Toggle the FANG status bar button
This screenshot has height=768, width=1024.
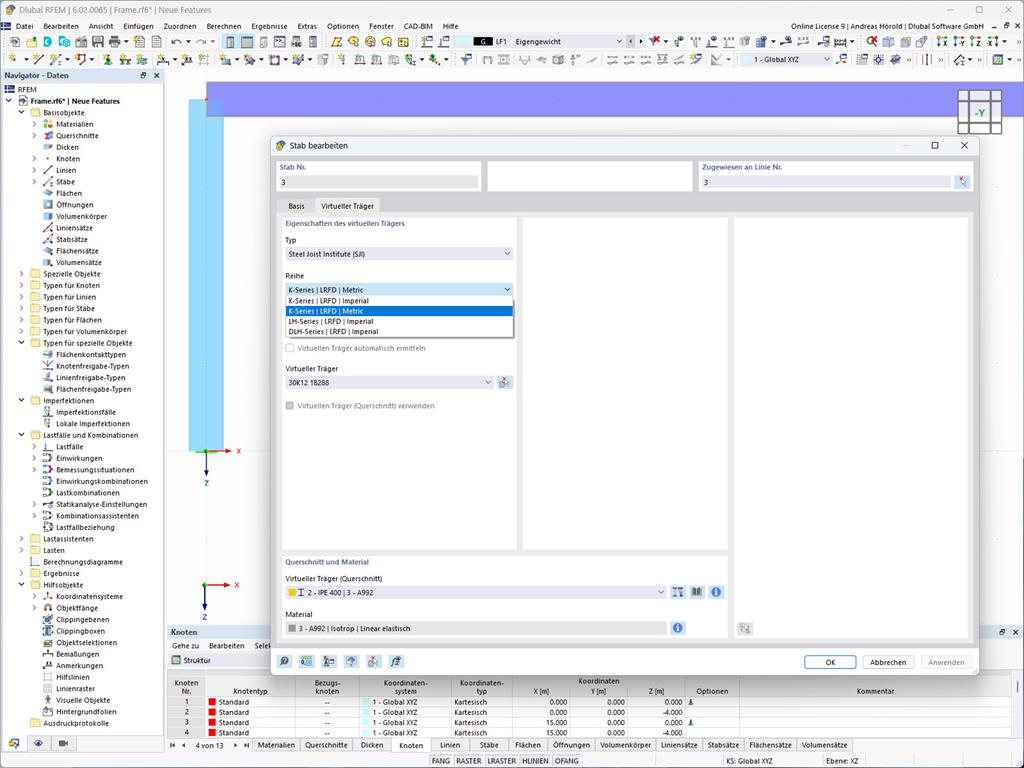pyautogui.click(x=441, y=761)
